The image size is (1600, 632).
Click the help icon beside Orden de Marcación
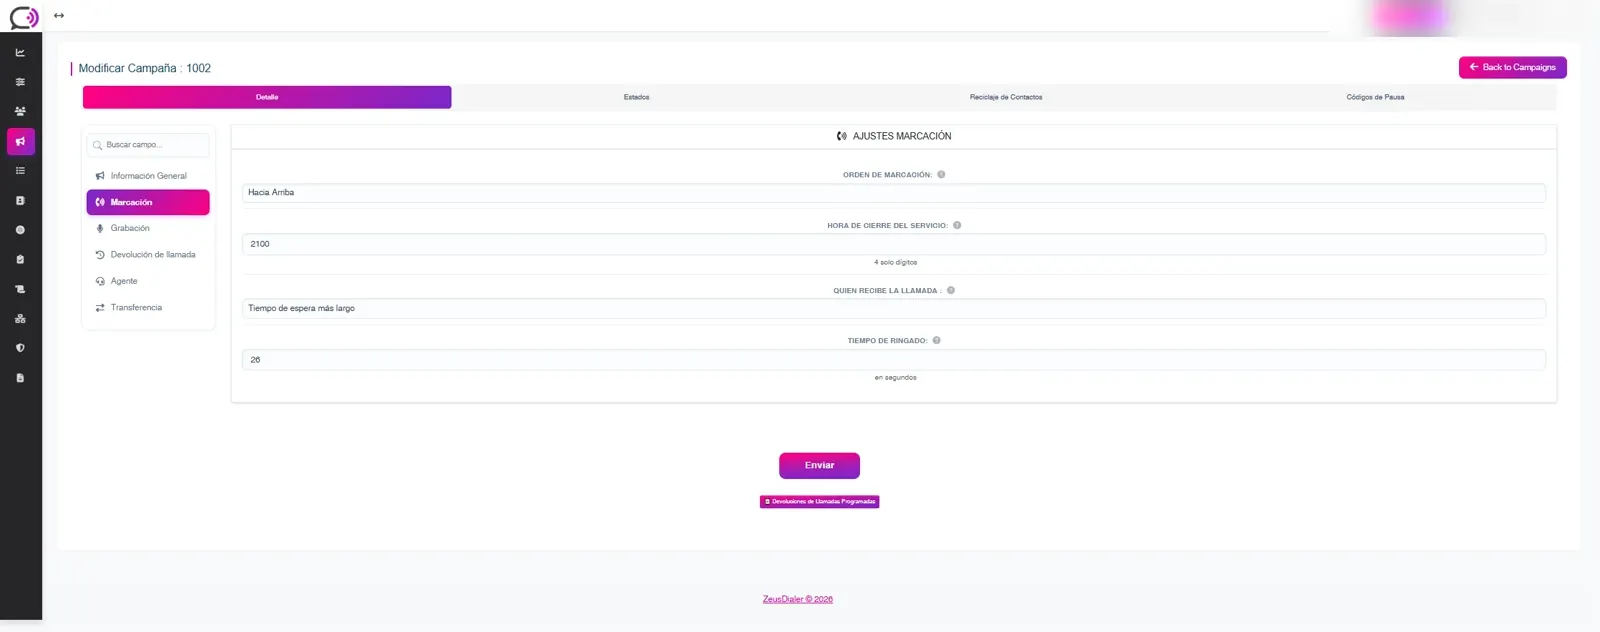point(941,175)
